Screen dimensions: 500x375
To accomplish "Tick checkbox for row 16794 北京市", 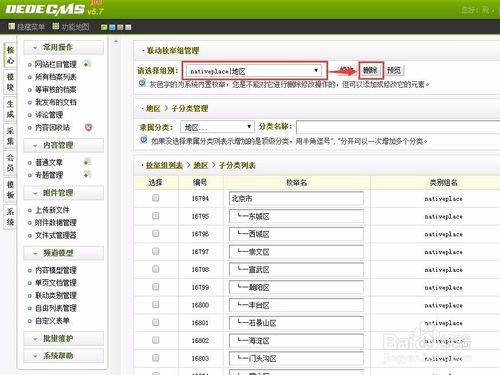I will (155, 198).
